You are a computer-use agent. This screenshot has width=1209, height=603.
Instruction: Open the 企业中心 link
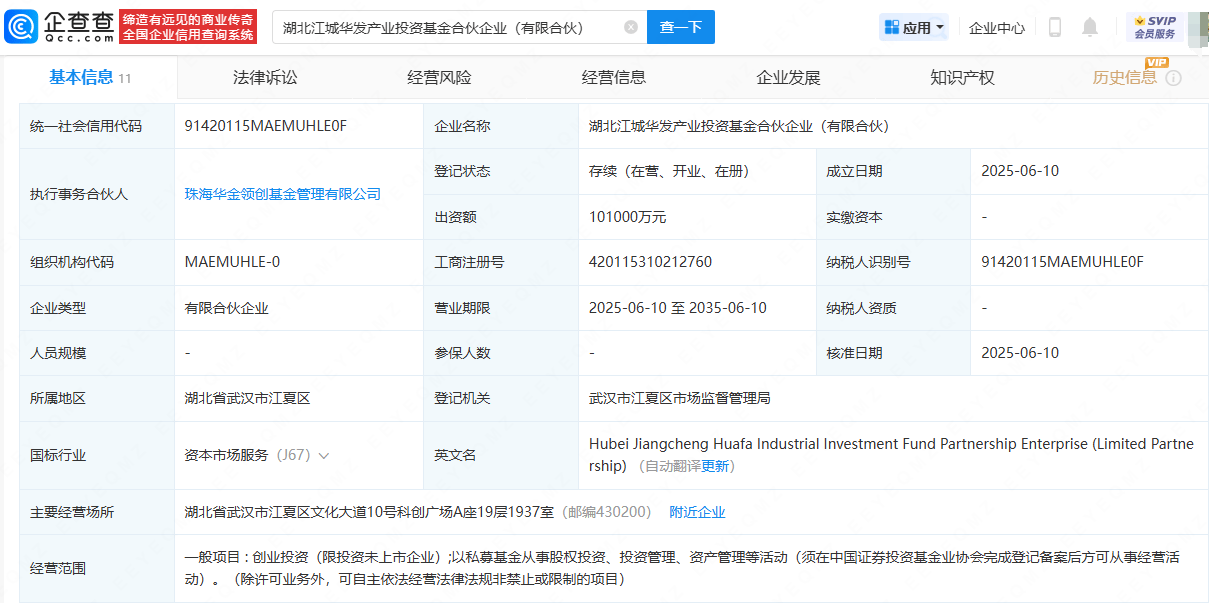point(997,27)
